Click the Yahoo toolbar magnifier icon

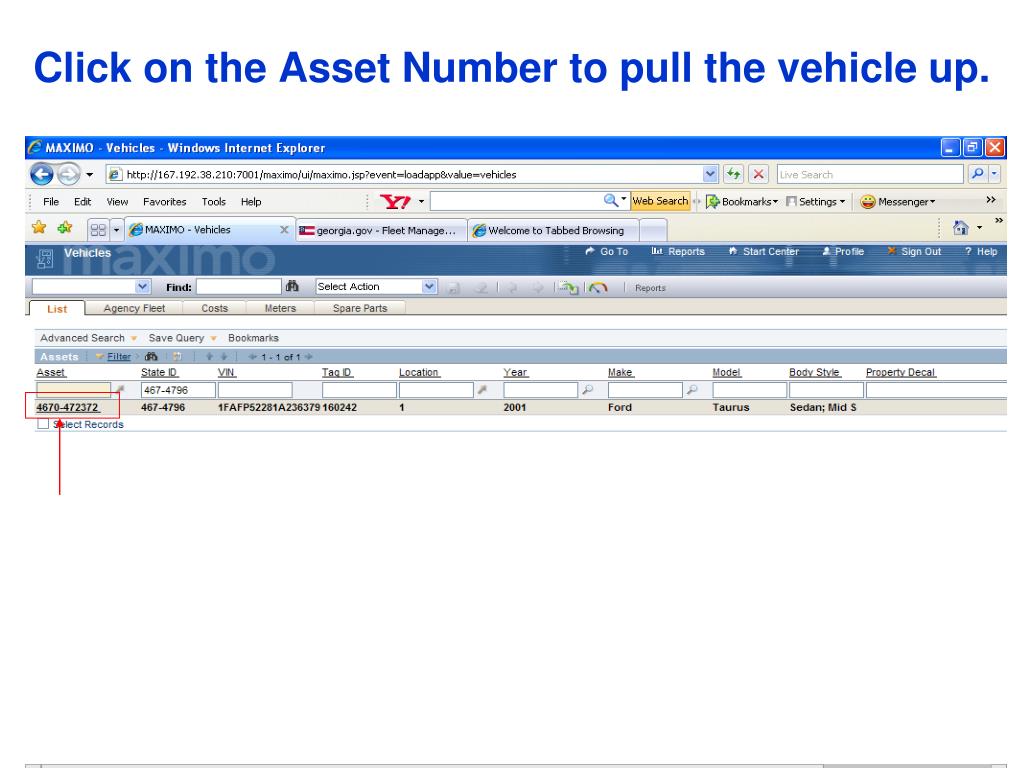(x=610, y=200)
